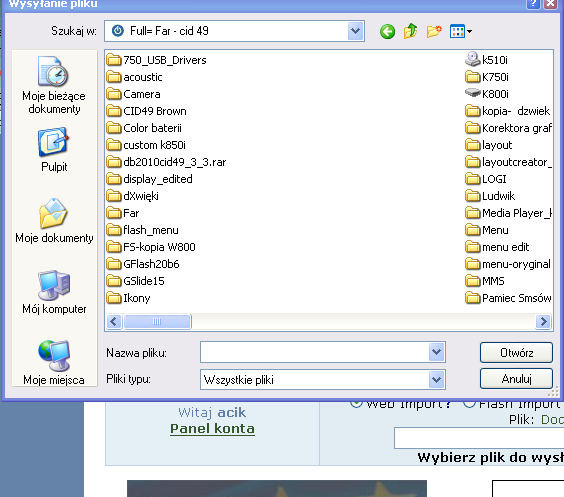Go to Pulpit in places bar
This screenshot has width=564, height=497.
54,150
